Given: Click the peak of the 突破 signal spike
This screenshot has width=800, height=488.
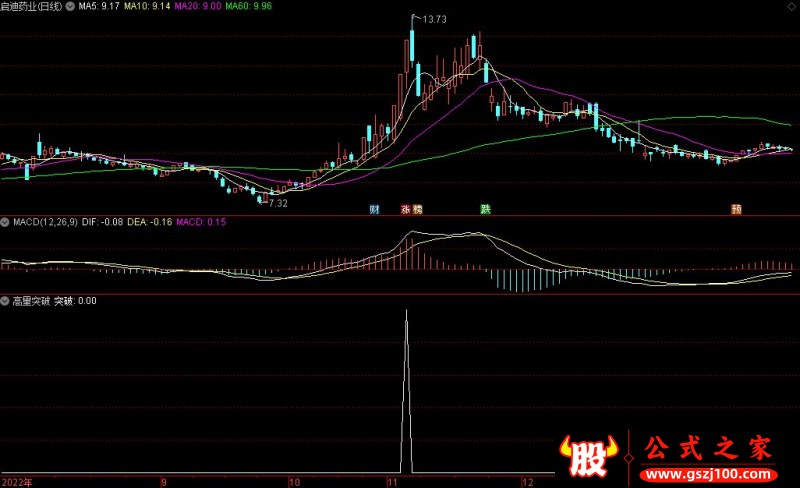Looking at the screenshot, I should 406,311.
